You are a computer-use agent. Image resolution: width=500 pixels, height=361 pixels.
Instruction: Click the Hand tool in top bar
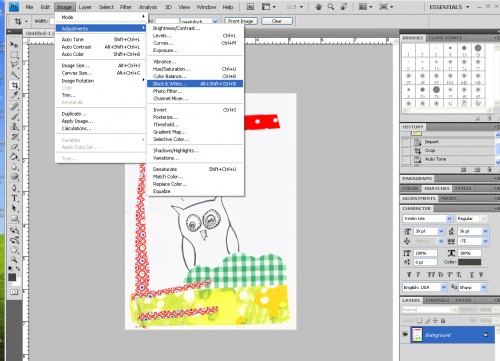click(x=318, y=7)
